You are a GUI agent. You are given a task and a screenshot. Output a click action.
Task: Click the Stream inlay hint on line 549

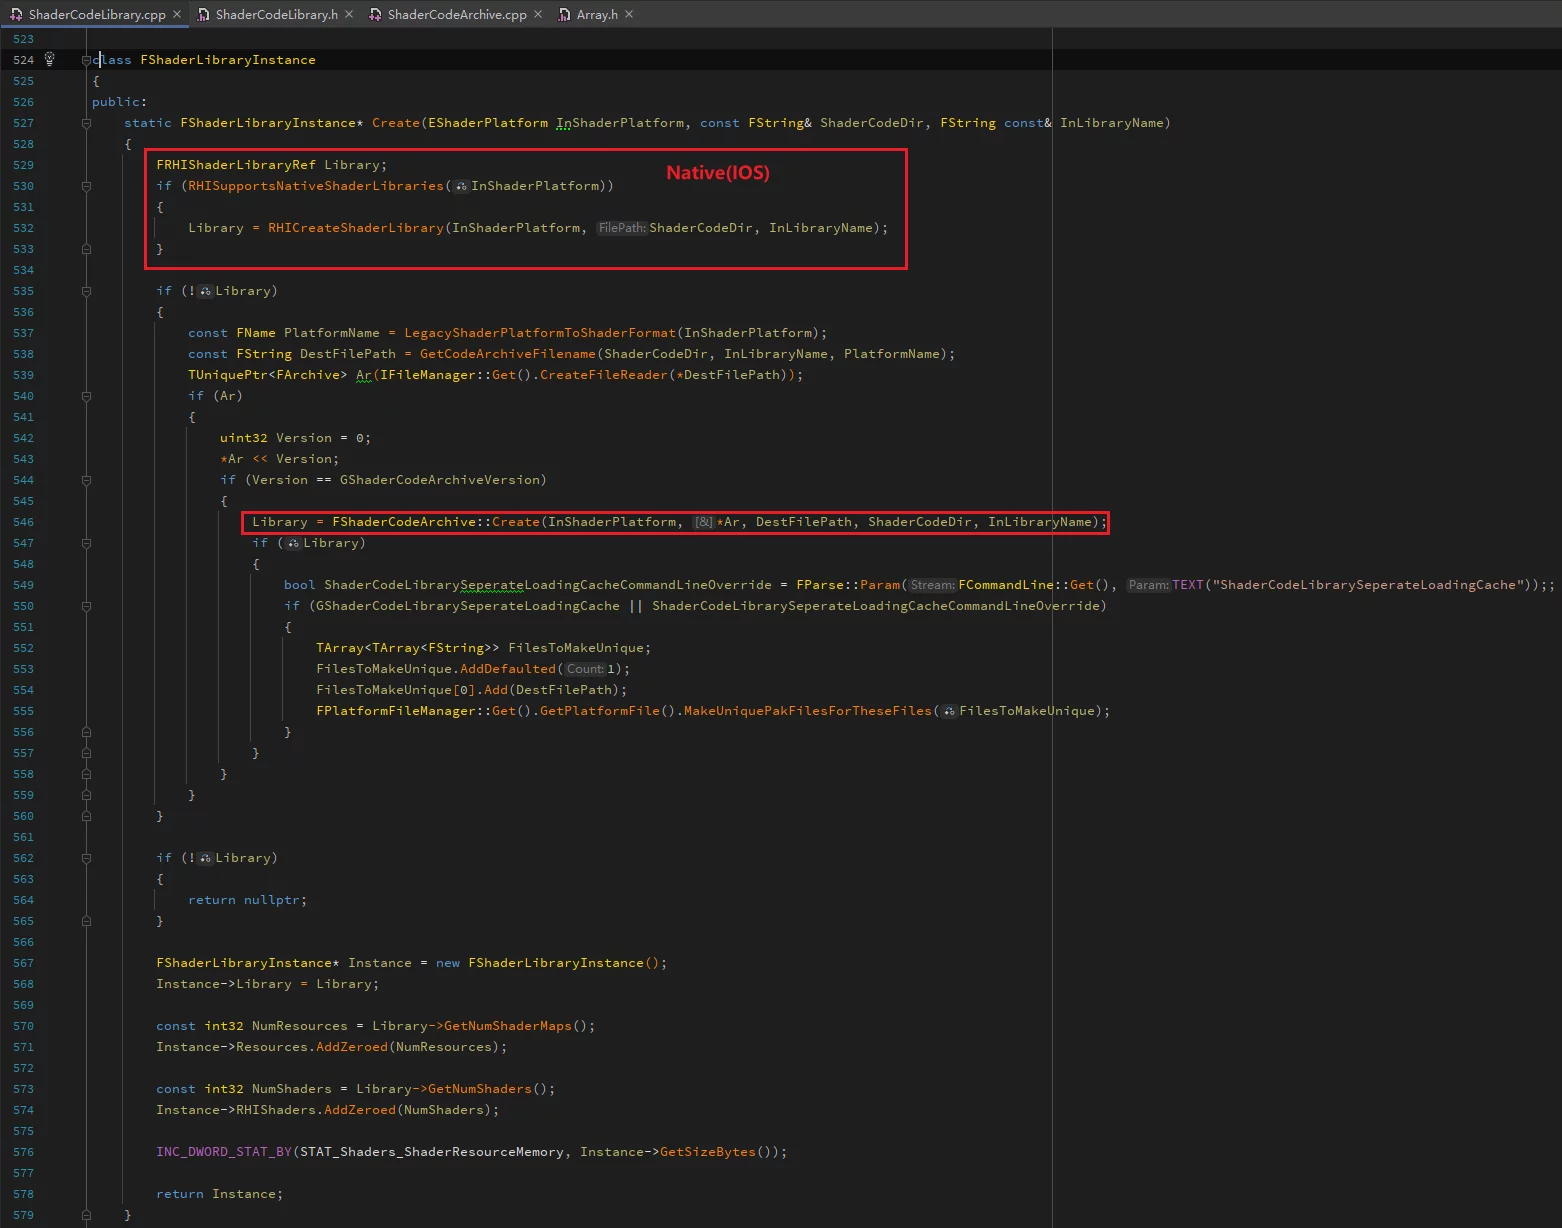click(x=932, y=585)
